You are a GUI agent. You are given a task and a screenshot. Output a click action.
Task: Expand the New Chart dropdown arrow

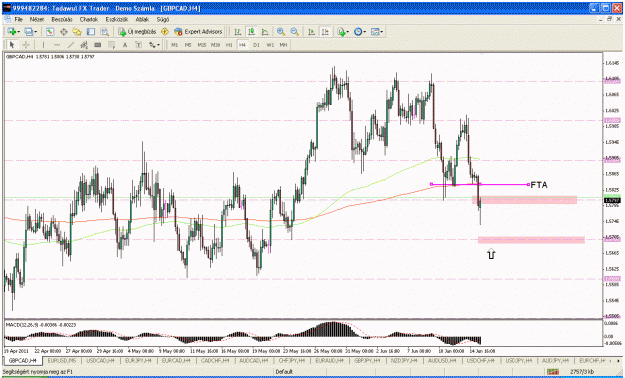18,32
